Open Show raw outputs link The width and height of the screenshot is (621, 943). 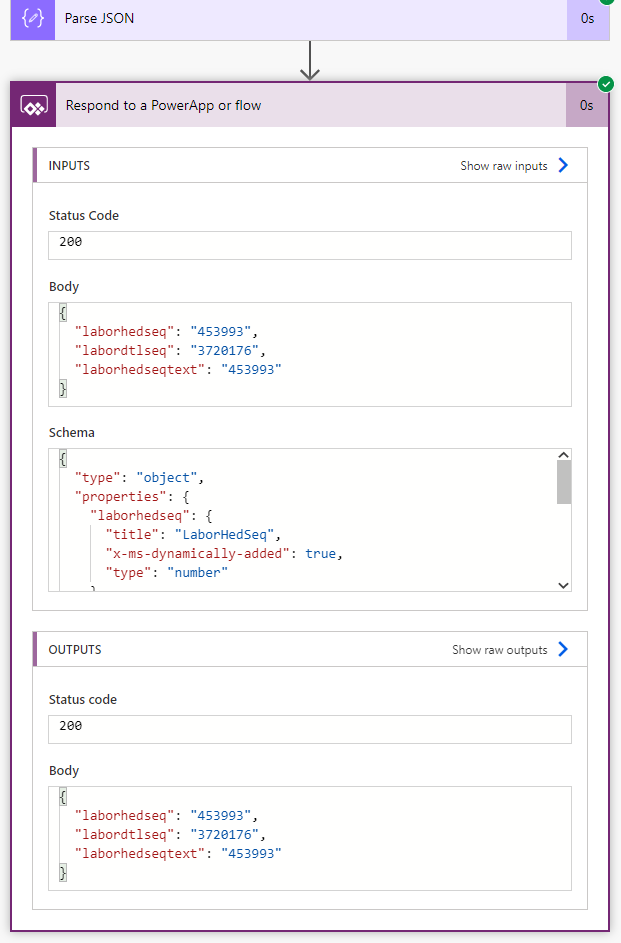click(x=500, y=650)
